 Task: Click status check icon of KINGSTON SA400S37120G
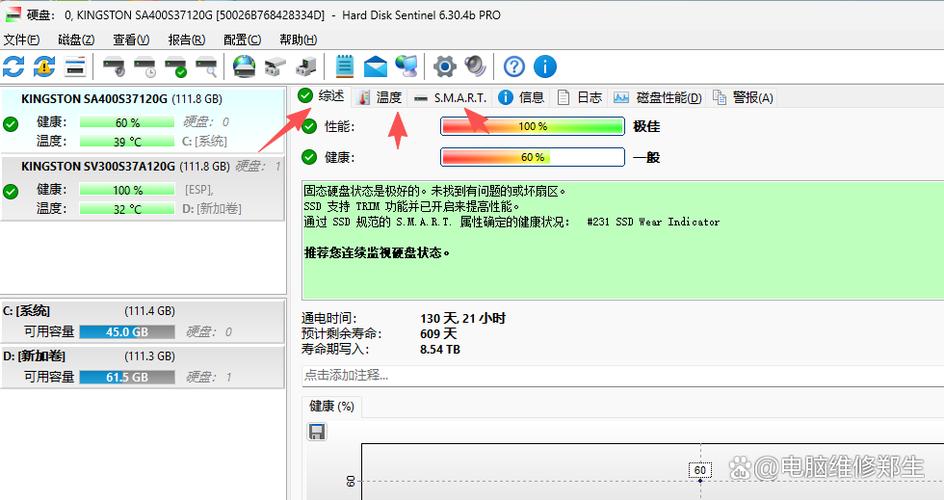(10, 125)
